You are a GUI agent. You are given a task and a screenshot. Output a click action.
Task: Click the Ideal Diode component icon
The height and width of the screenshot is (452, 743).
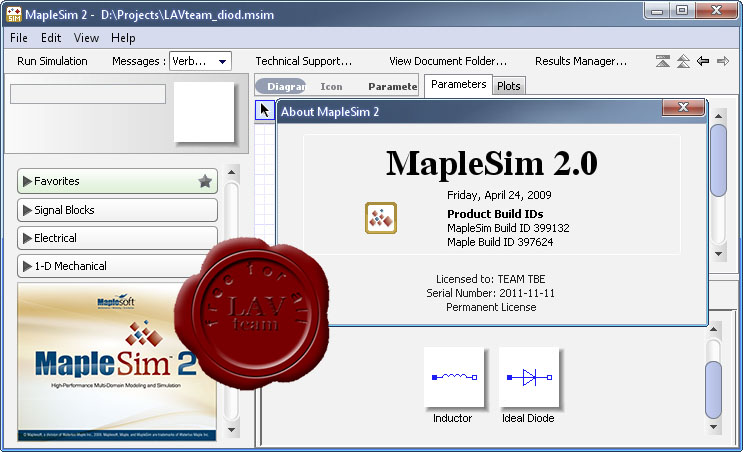(529, 377)
